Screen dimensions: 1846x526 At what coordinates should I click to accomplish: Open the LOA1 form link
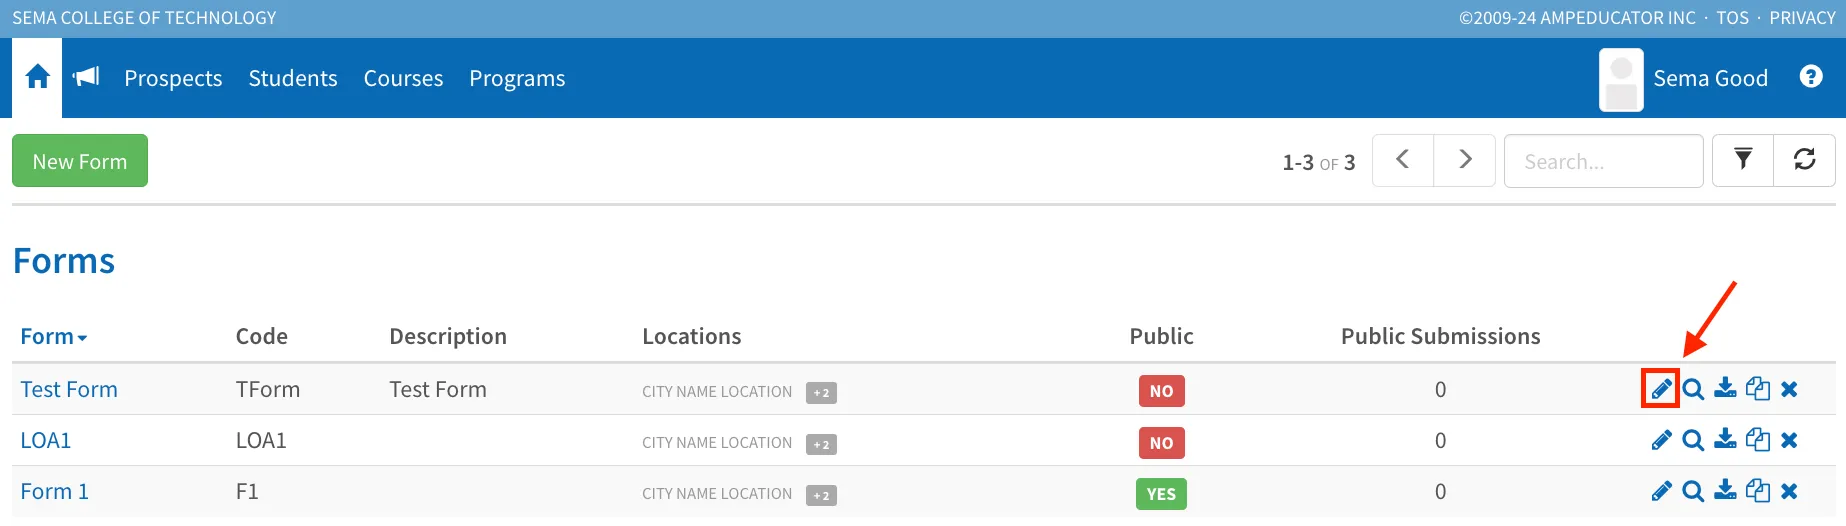[x=46, y=440]
